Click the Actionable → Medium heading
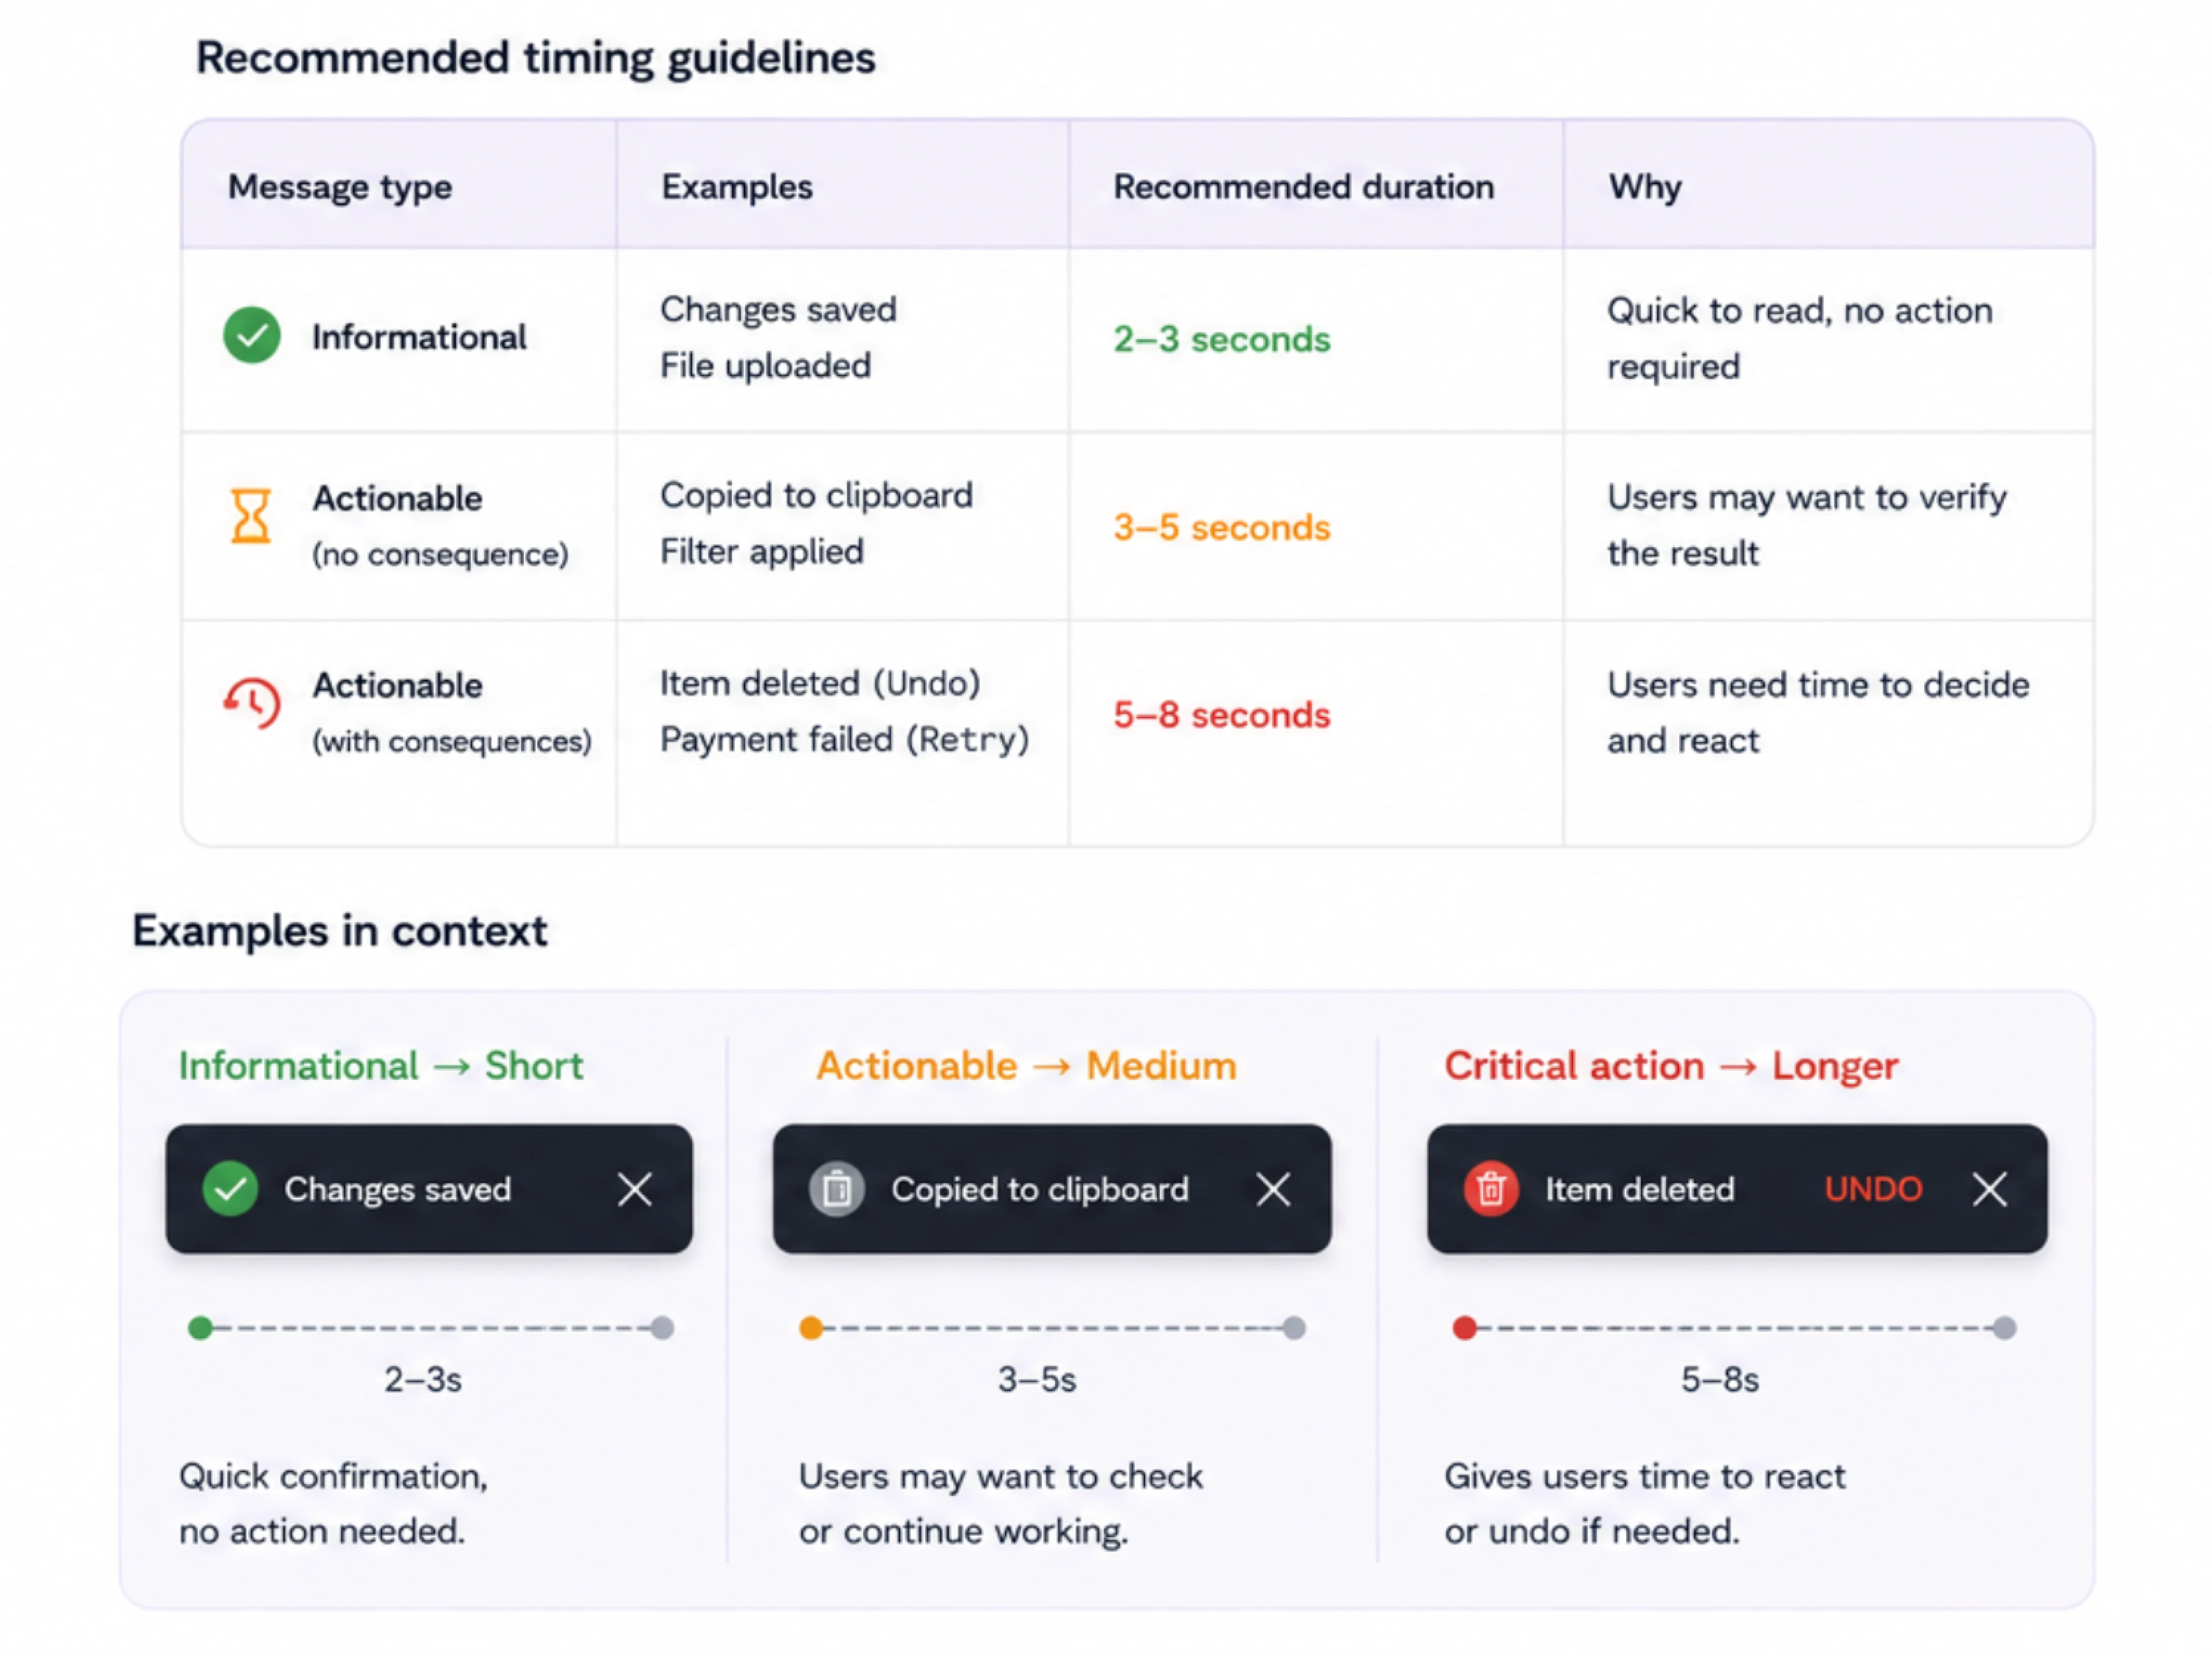This screenshot has width=2212, height=1655. pyautogui.click(x=1027, y=1066)
